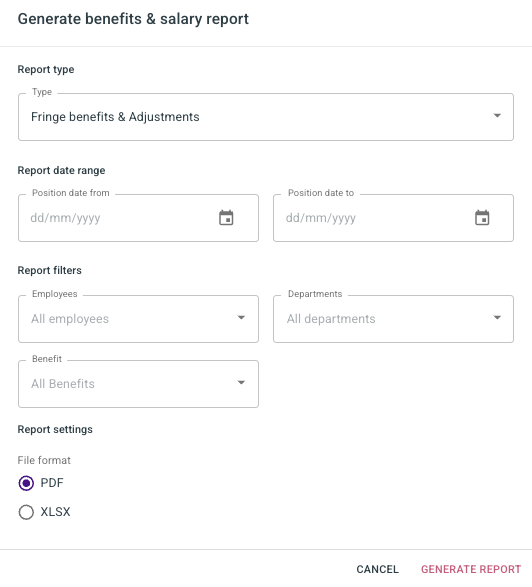Click Generate Report

coord(471,569)
